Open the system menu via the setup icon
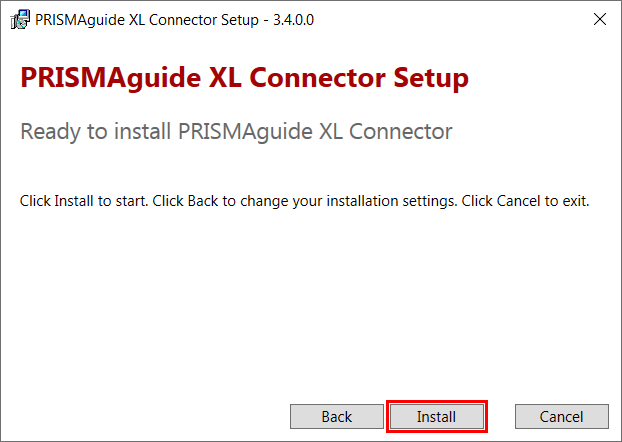 (20, 19)
